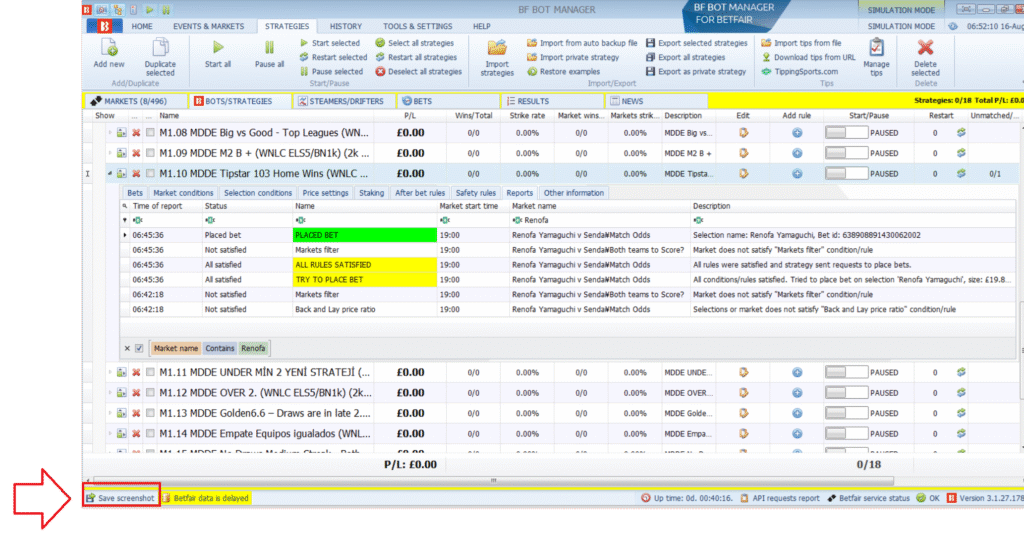Remove M1.12 strategy with red X

[x=136, y=393]
